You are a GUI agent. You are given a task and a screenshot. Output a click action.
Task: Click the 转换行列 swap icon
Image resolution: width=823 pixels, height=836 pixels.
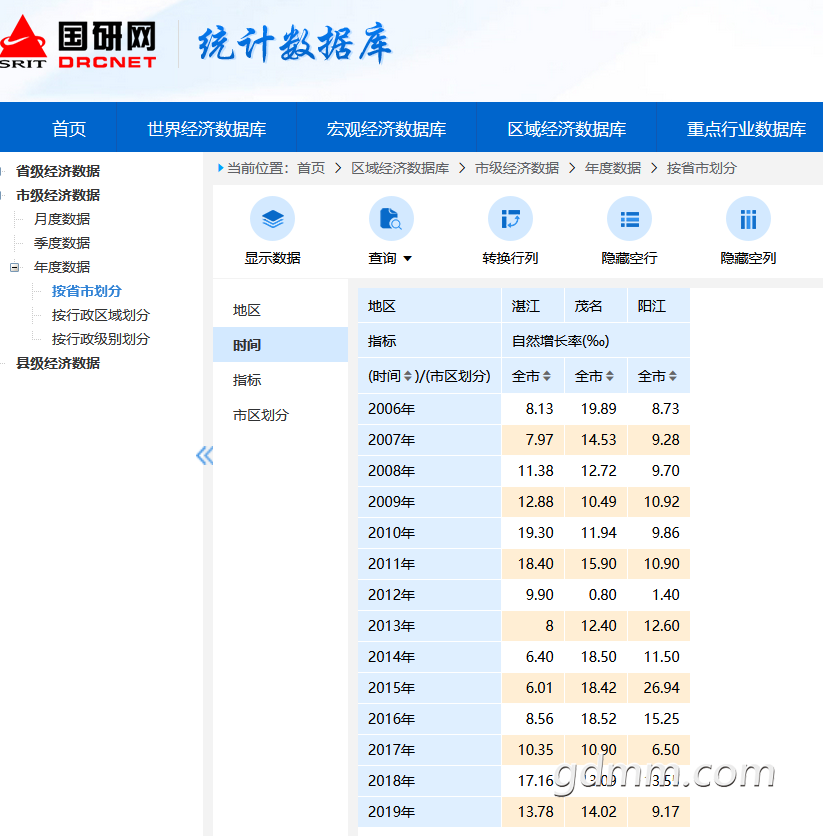[x=510, y=219]
